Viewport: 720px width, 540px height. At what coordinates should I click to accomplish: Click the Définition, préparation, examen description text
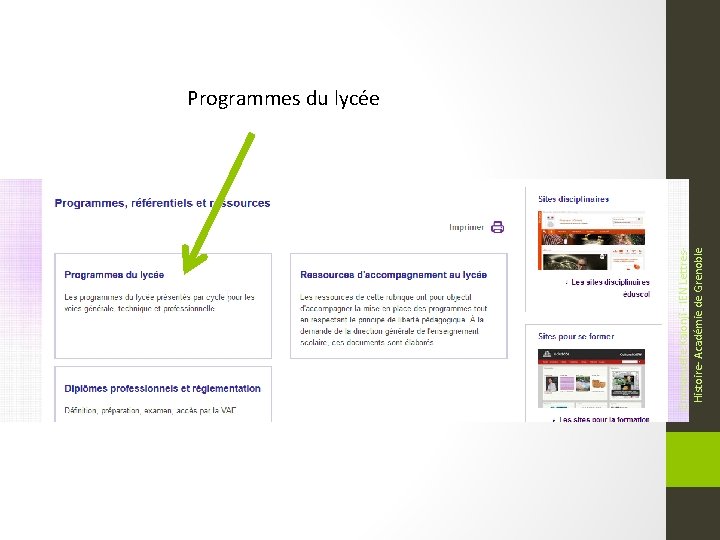(151, 411)
